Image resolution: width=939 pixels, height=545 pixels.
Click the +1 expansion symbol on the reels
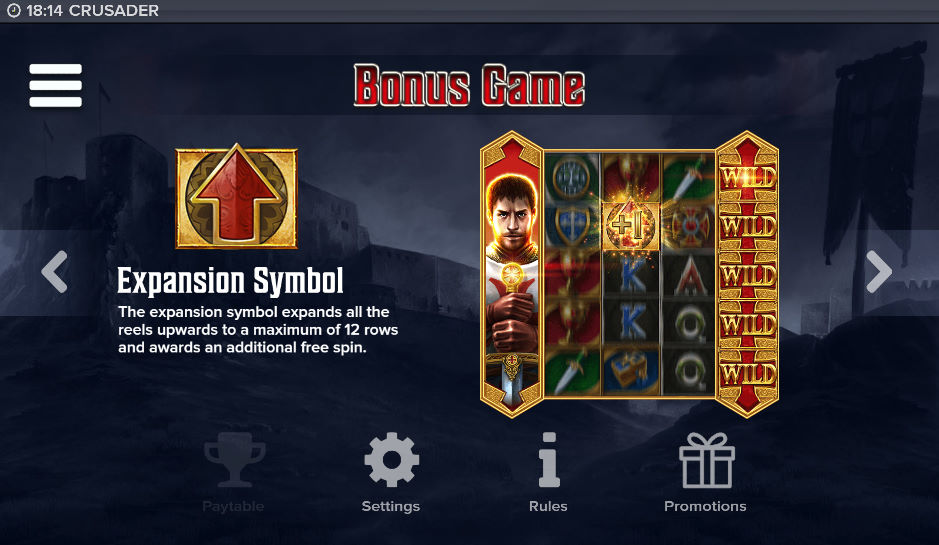(x=630, y=226)
